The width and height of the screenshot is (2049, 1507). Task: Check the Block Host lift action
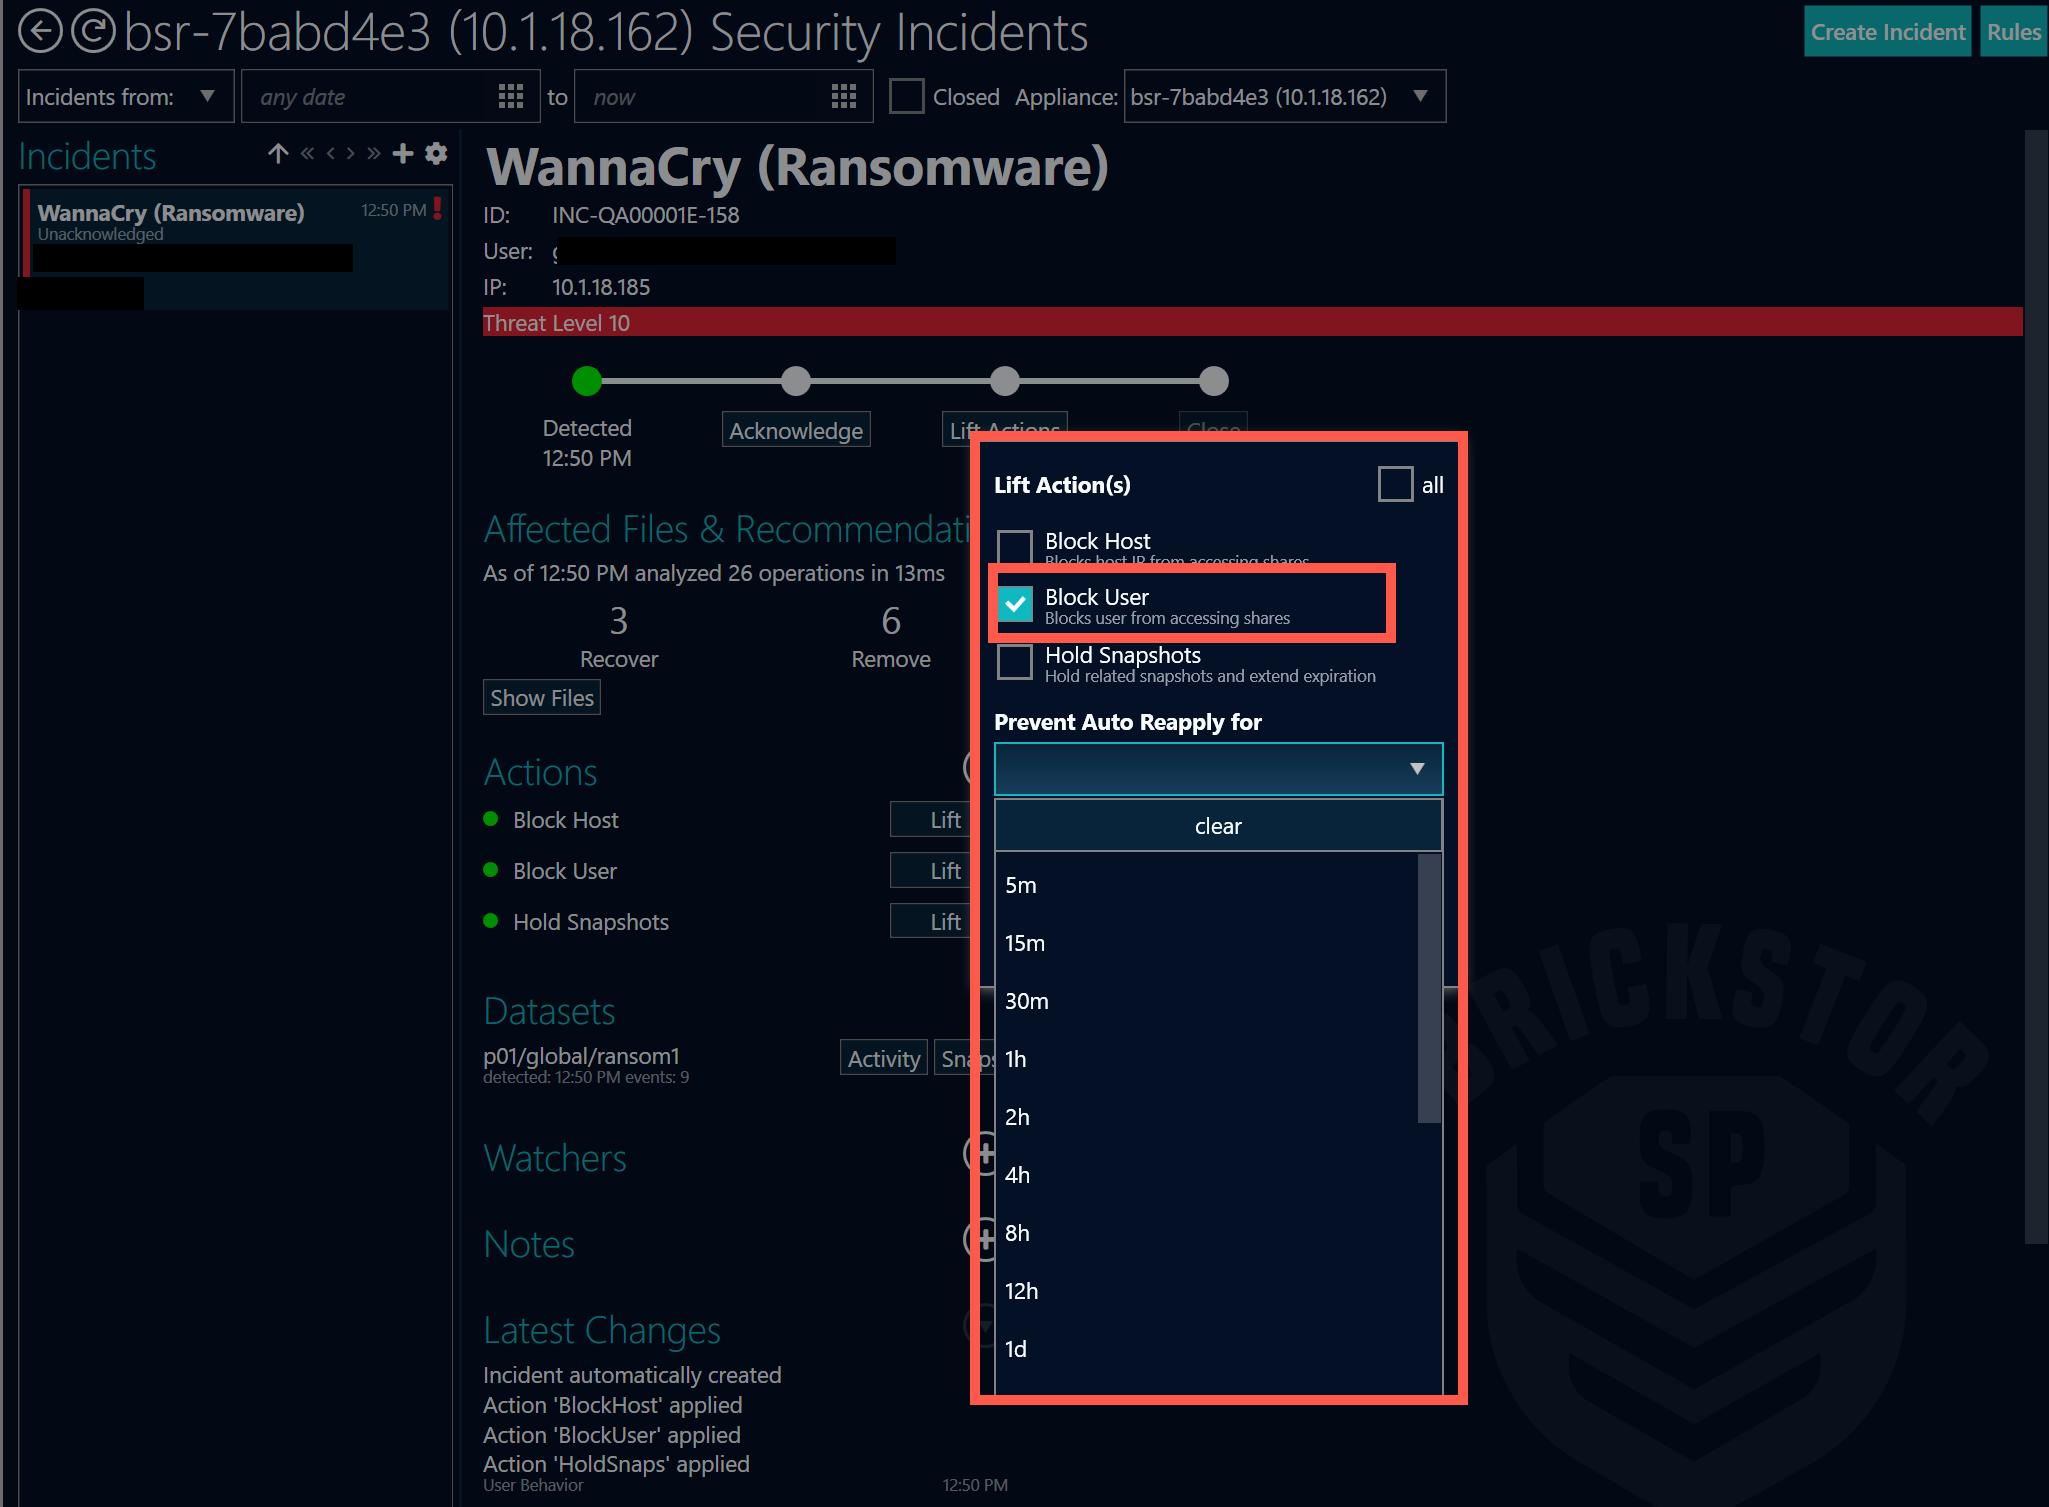pyautogui.click(x=1015, y=547)
